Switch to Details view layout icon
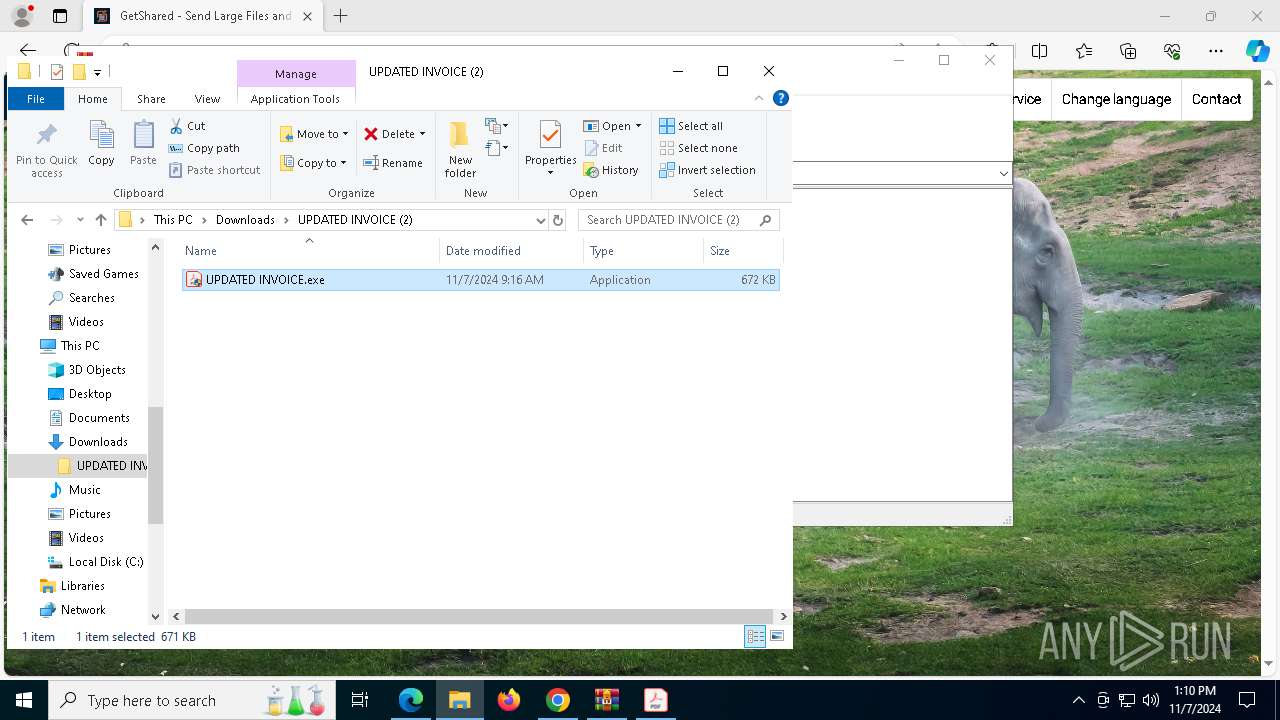 point(755,636)
